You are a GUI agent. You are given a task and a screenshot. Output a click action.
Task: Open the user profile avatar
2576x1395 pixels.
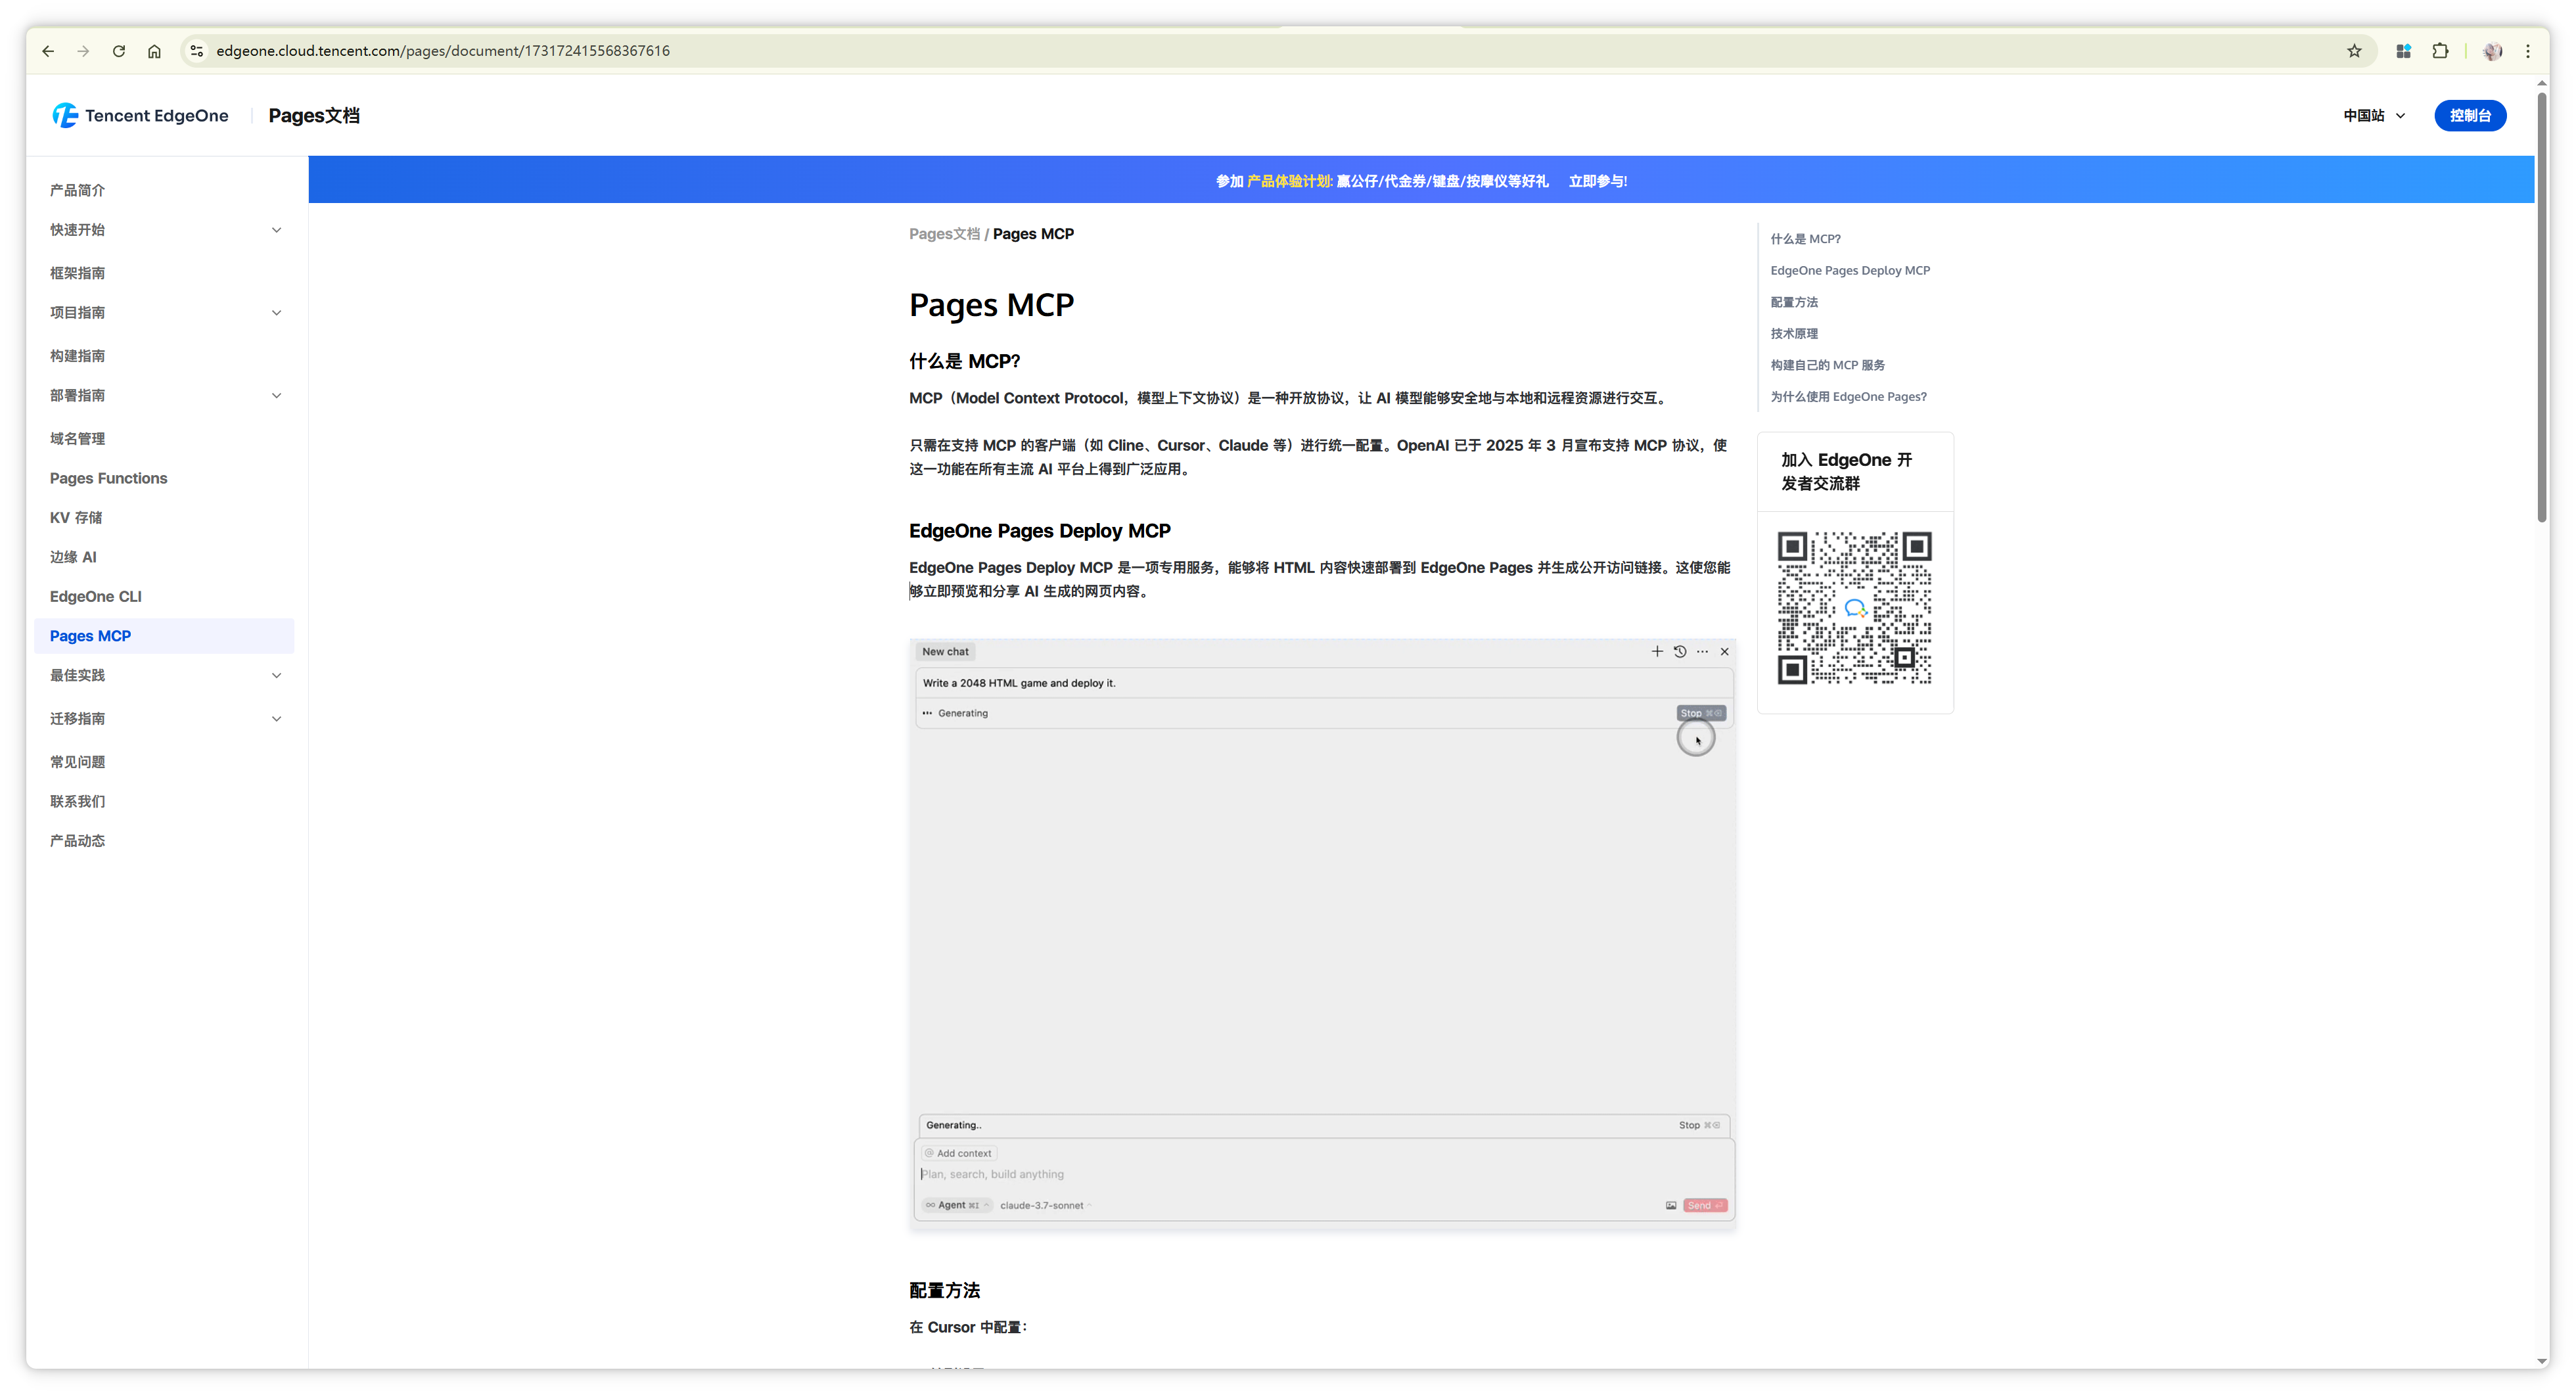[x=2492, y=51]
